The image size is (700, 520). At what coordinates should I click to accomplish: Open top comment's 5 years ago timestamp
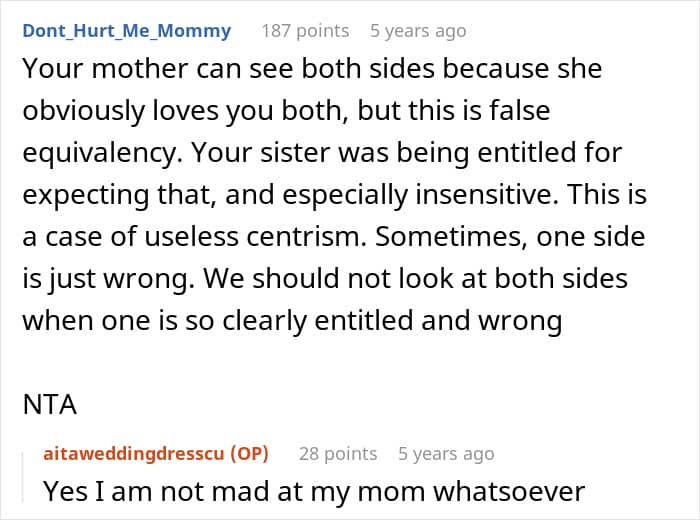click(x=418, y=31)
